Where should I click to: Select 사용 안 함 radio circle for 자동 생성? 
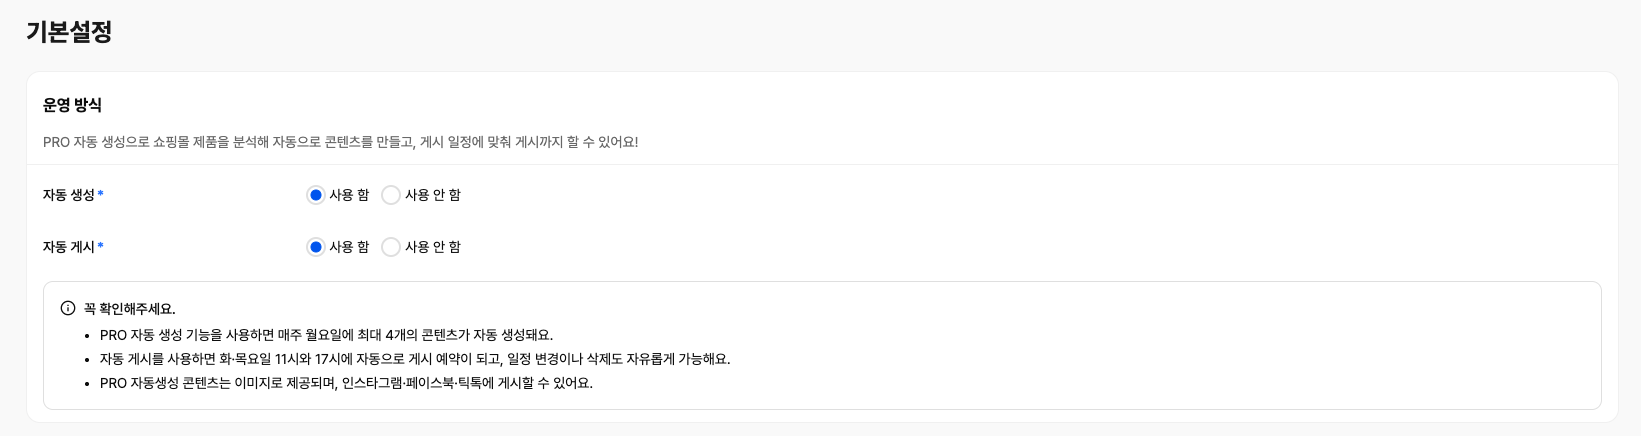point(391,195)
